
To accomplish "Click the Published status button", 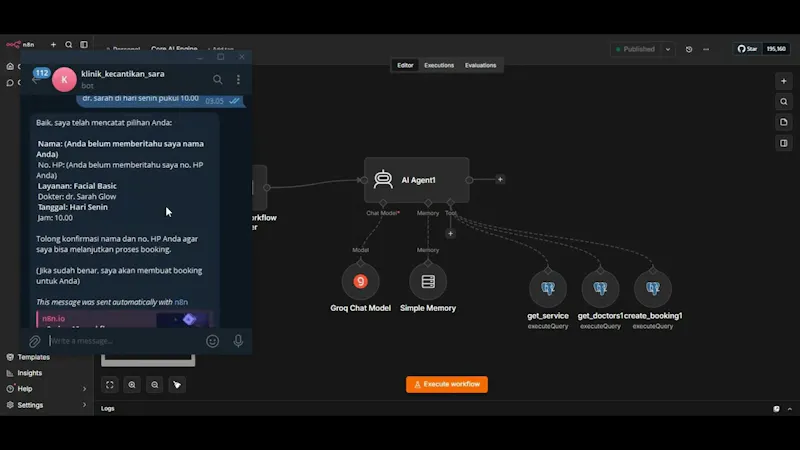I will click(636, 49).
